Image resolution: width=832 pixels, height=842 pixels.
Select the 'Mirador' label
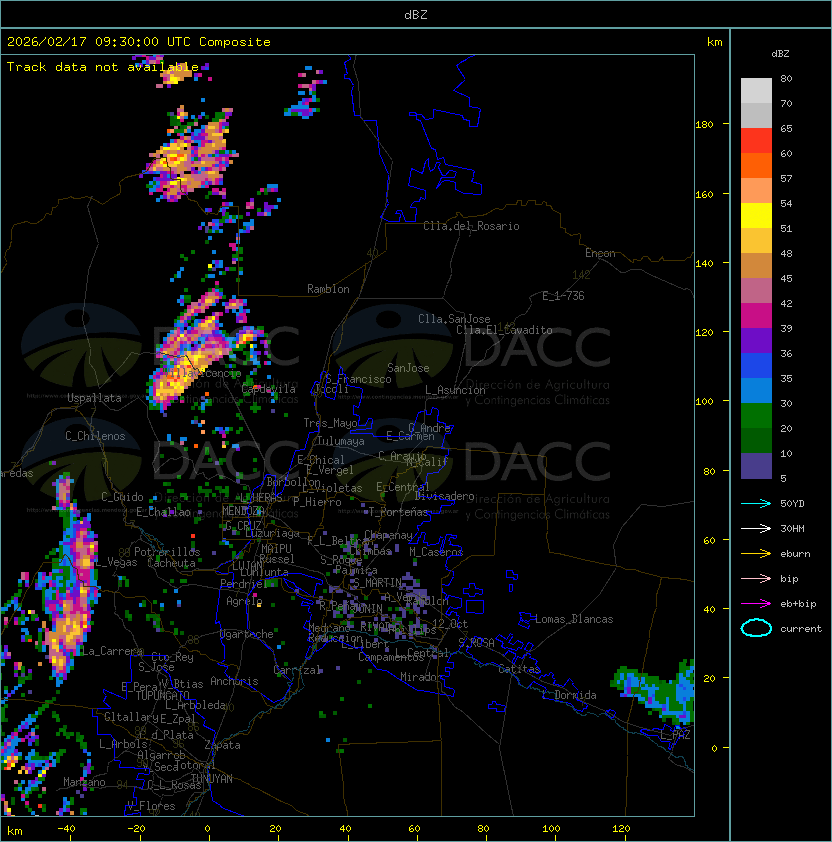422,677
